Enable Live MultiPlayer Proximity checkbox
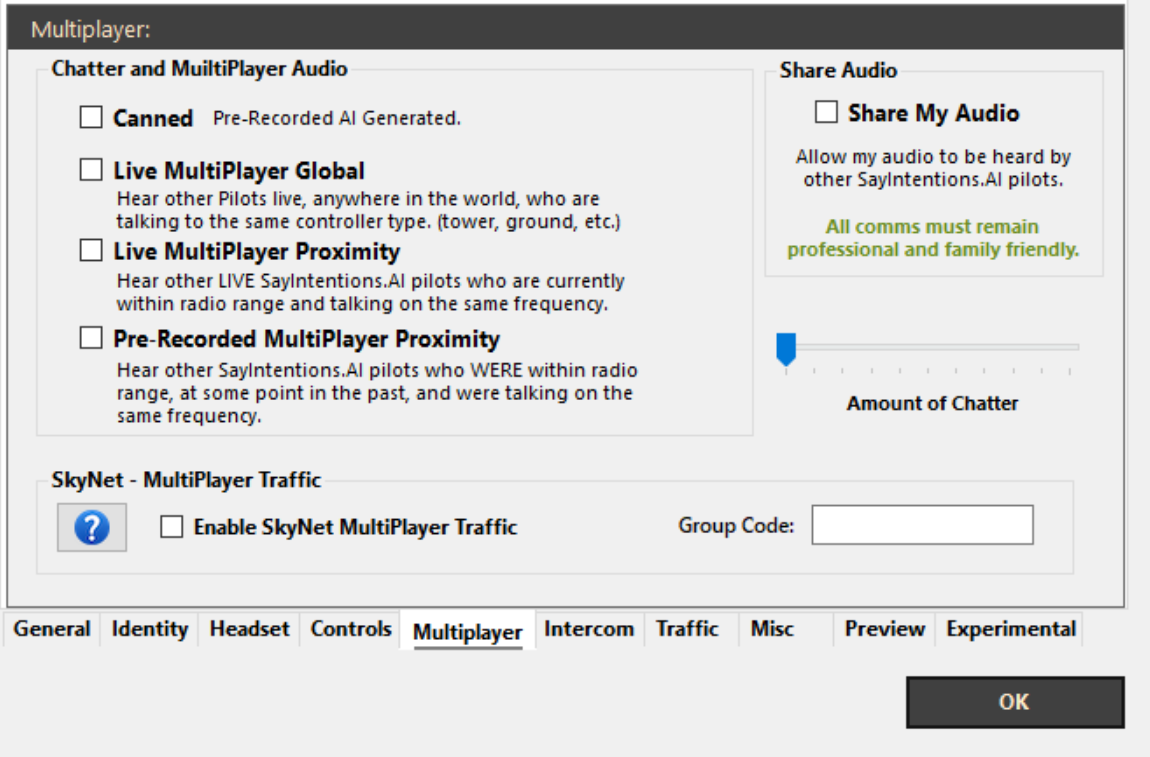1150x757 pixels. 91,250
